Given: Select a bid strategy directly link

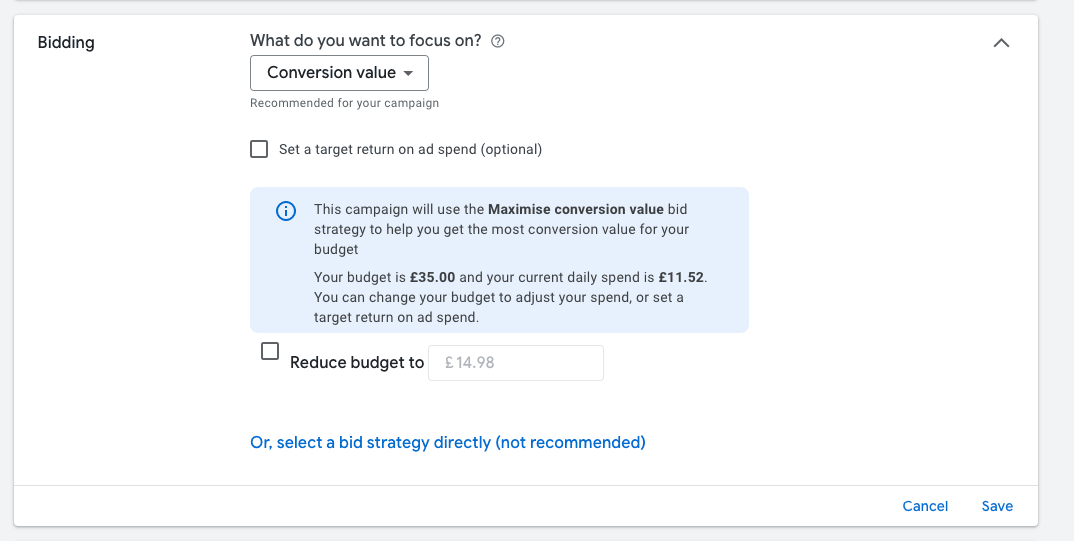Looking at the screenshot, I should point(447,442).
